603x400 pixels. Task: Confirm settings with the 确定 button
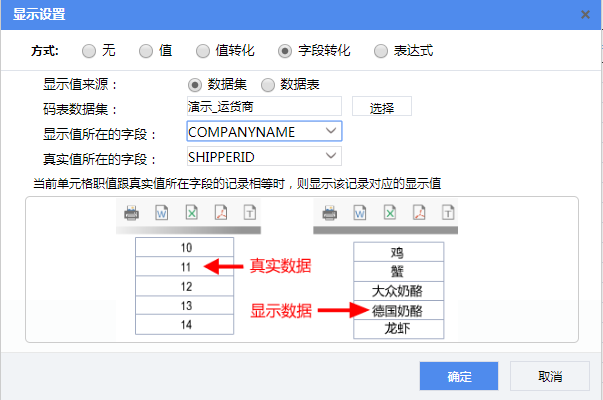(x=459, y=376)
